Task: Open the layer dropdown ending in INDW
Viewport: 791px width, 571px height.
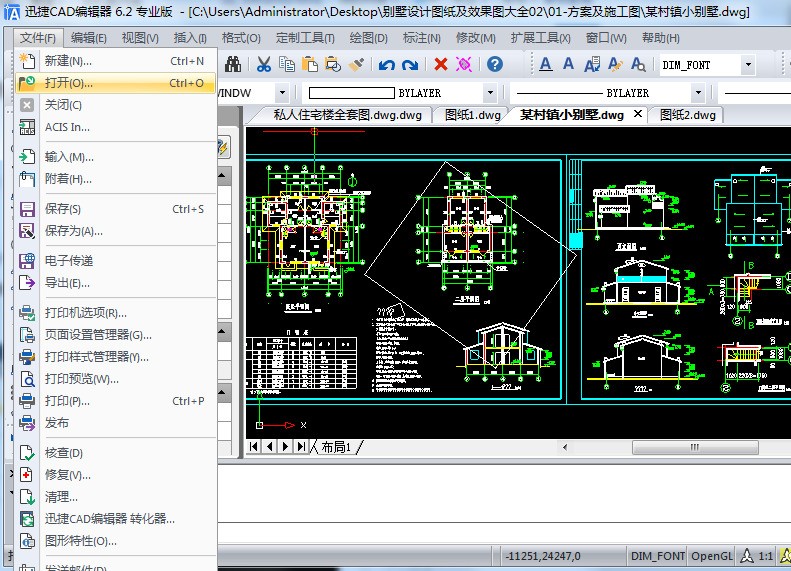Action: click(282, 93)
